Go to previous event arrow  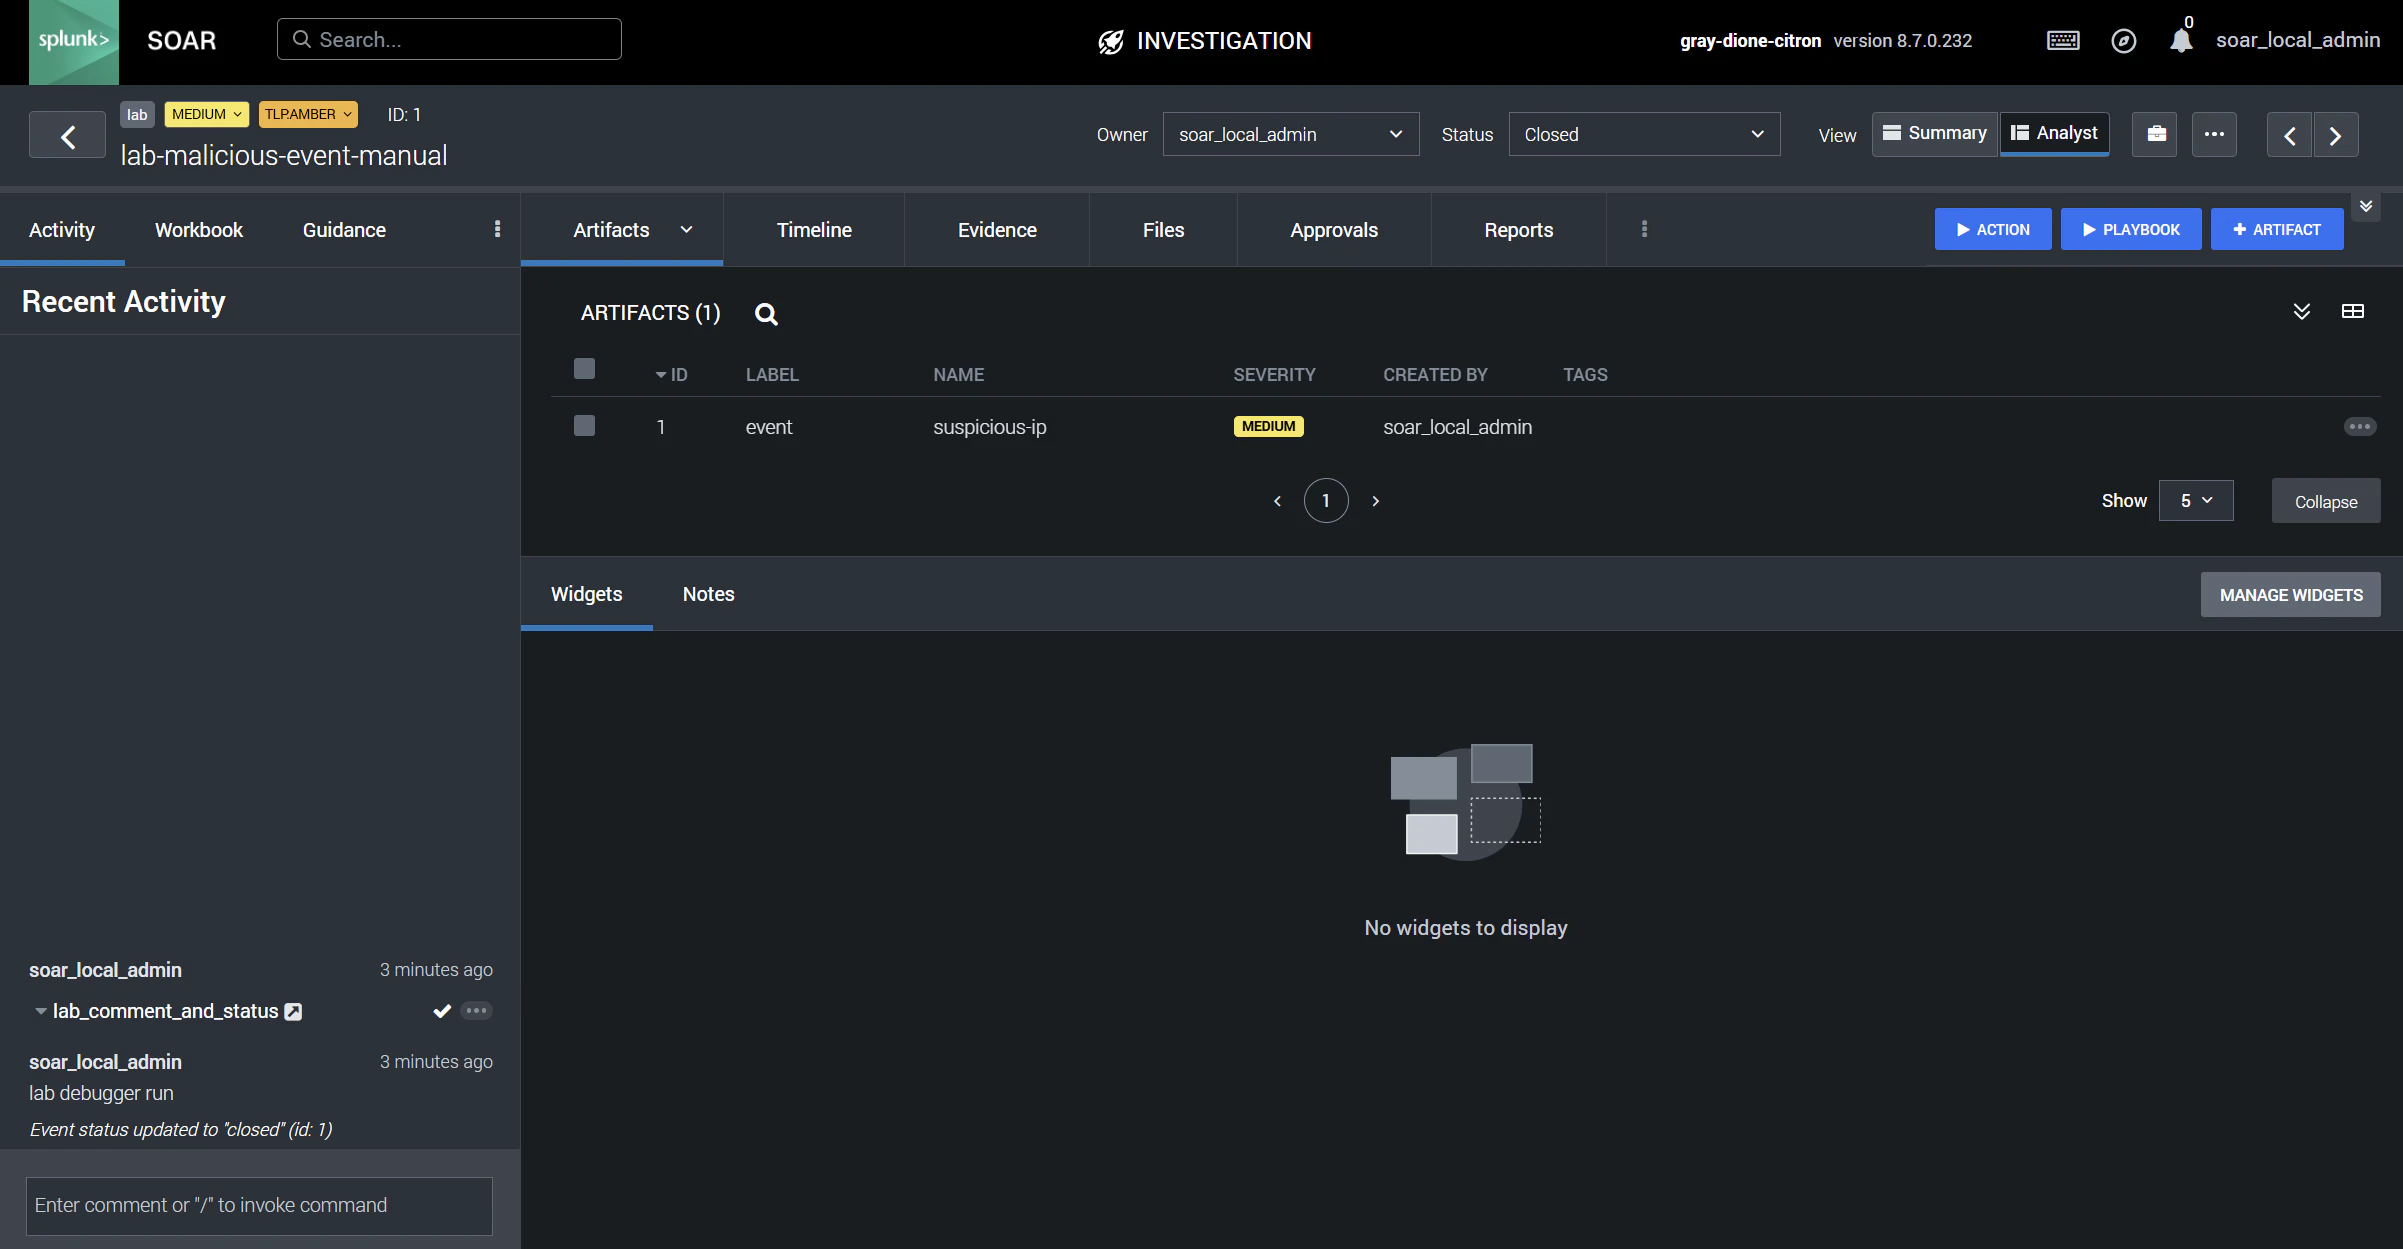[x=2289, y=135]
